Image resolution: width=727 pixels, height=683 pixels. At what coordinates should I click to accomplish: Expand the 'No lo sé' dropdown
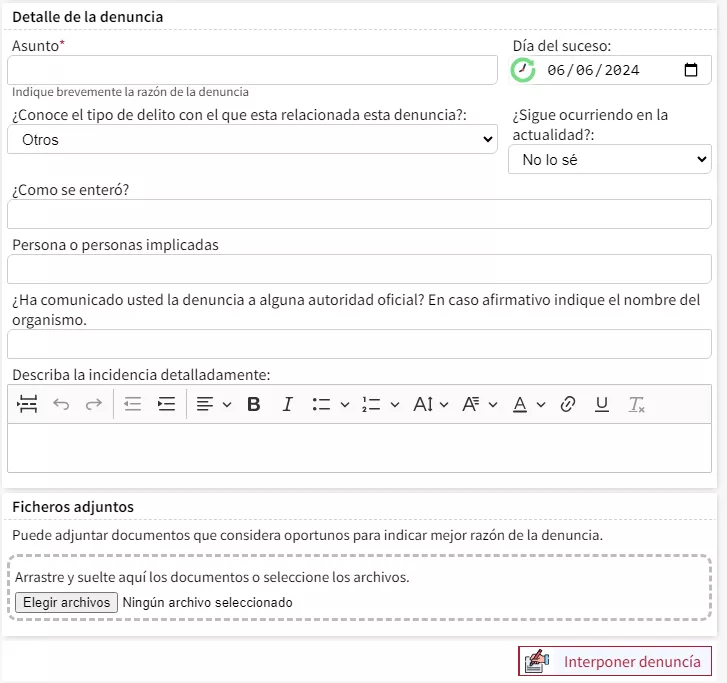609,159
